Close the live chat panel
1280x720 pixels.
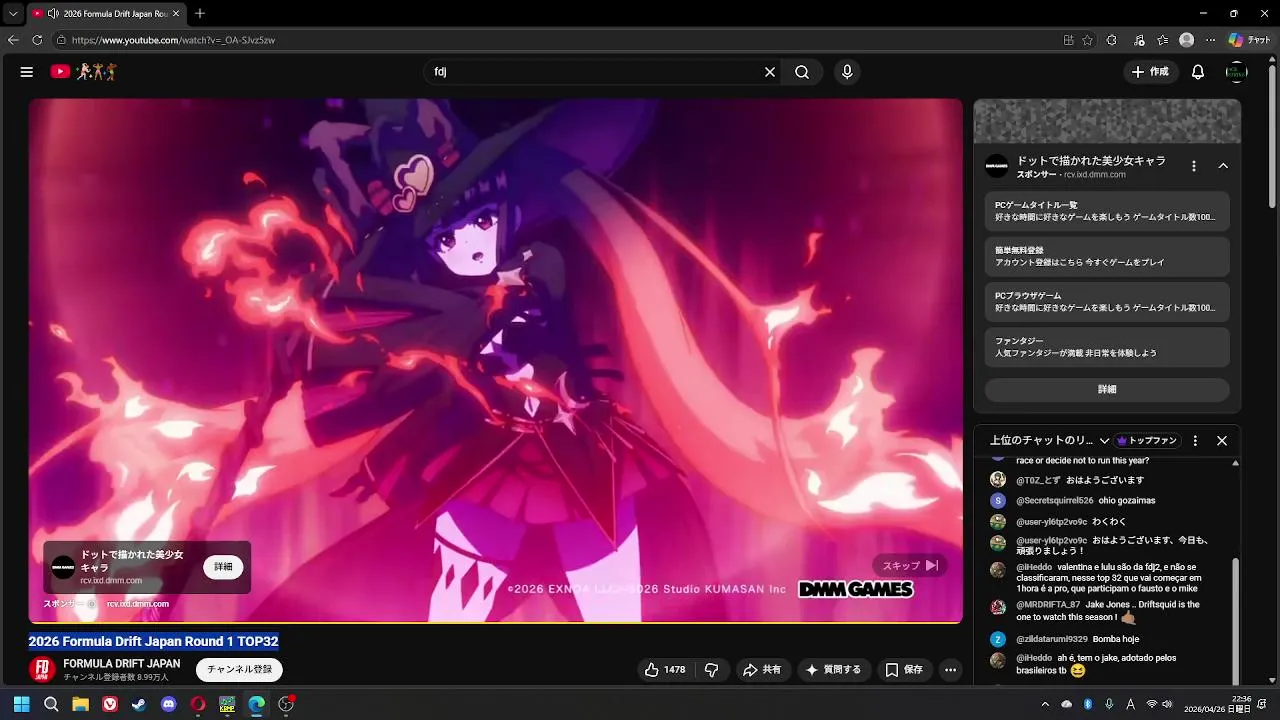click(1222, 440)
